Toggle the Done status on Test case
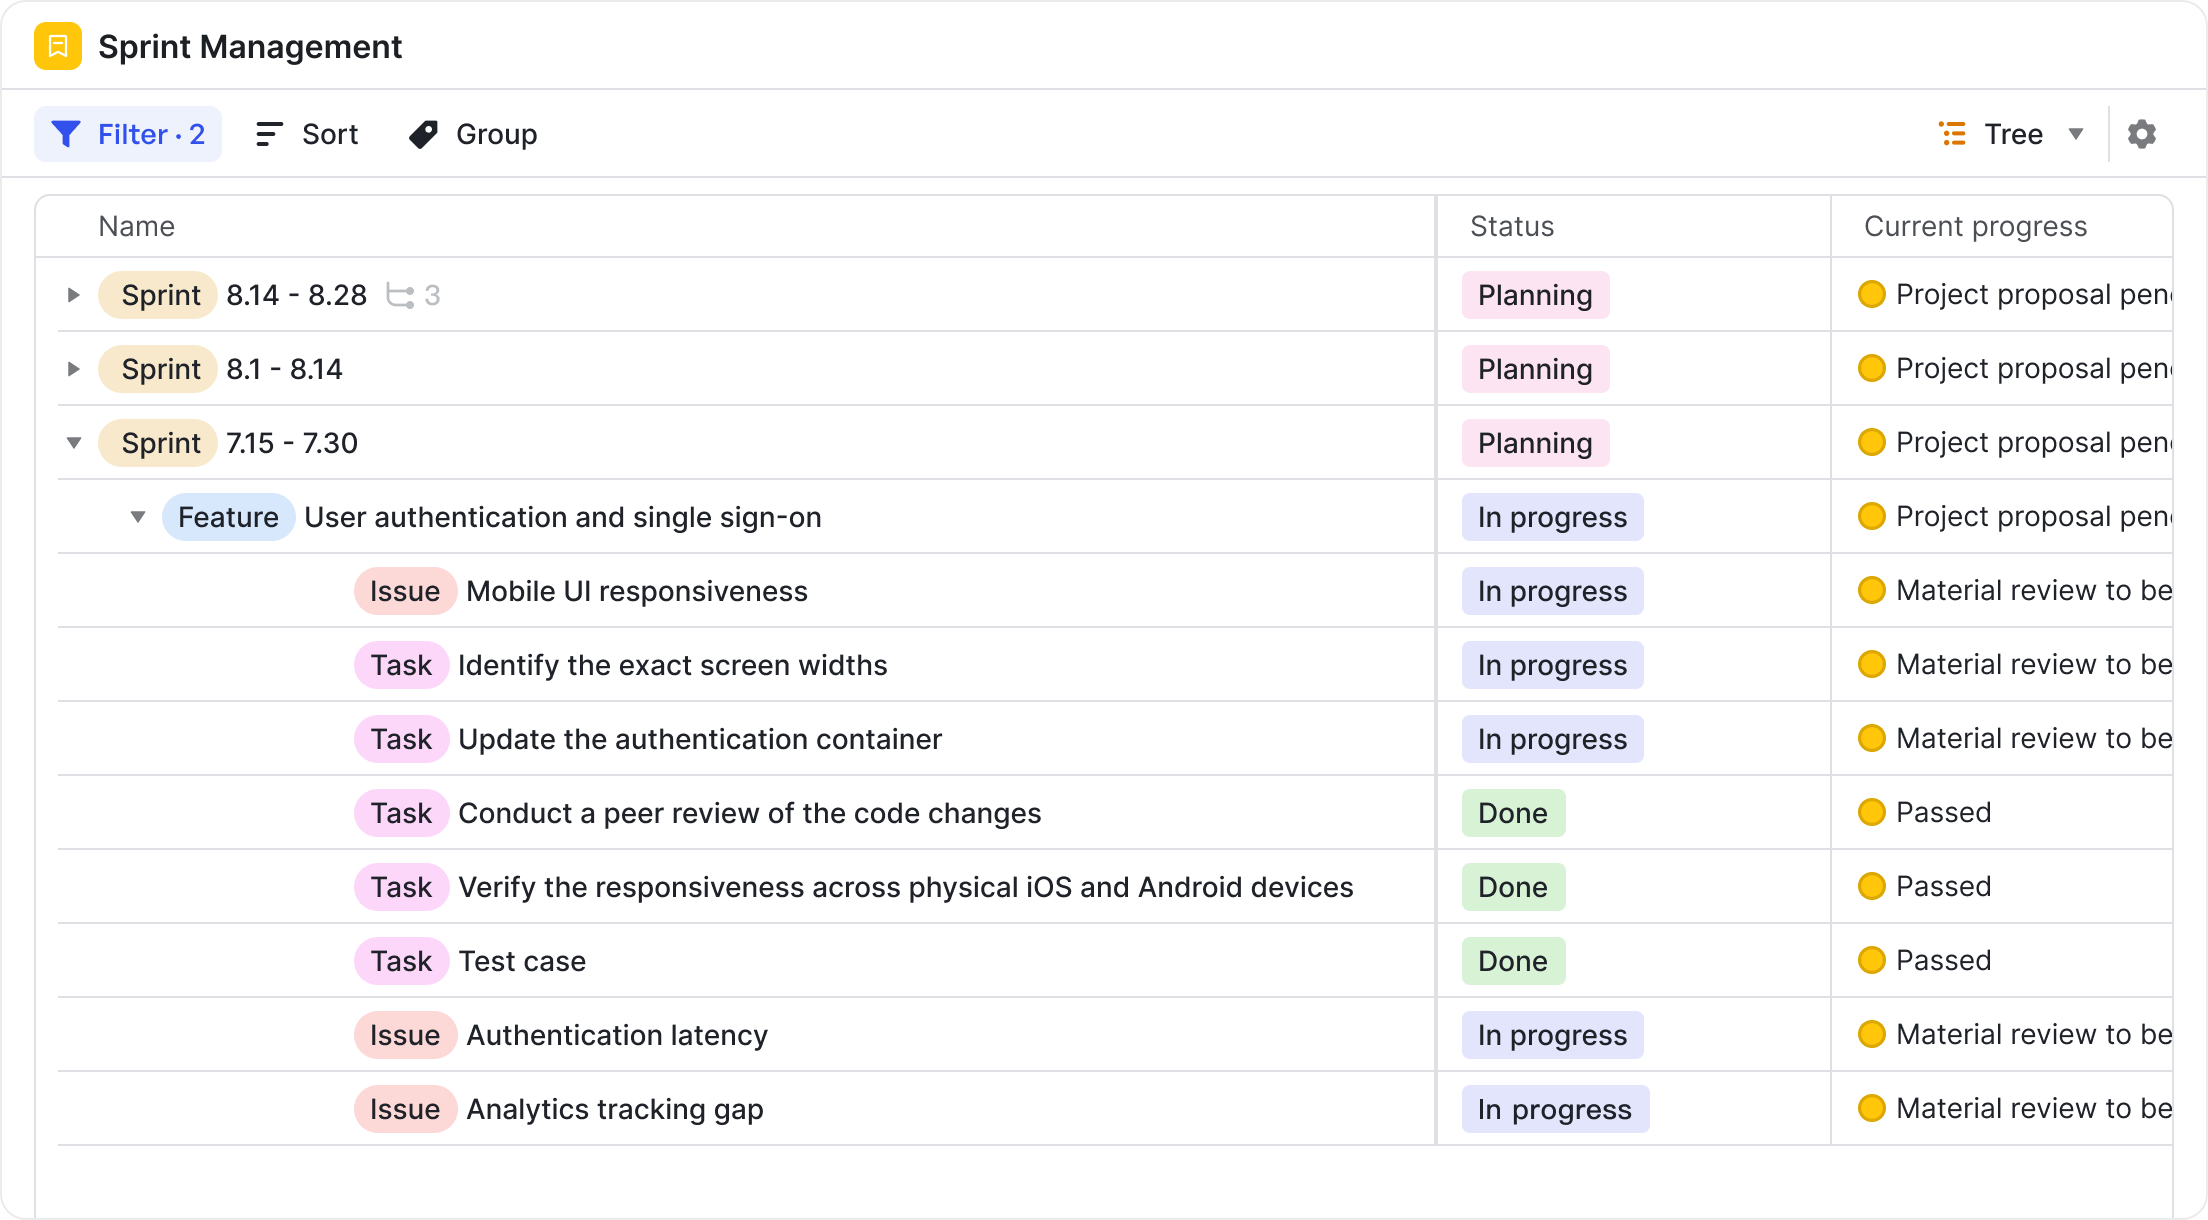The width and height of the screenshot is (2208, 1220). (x=1513, y=960)
